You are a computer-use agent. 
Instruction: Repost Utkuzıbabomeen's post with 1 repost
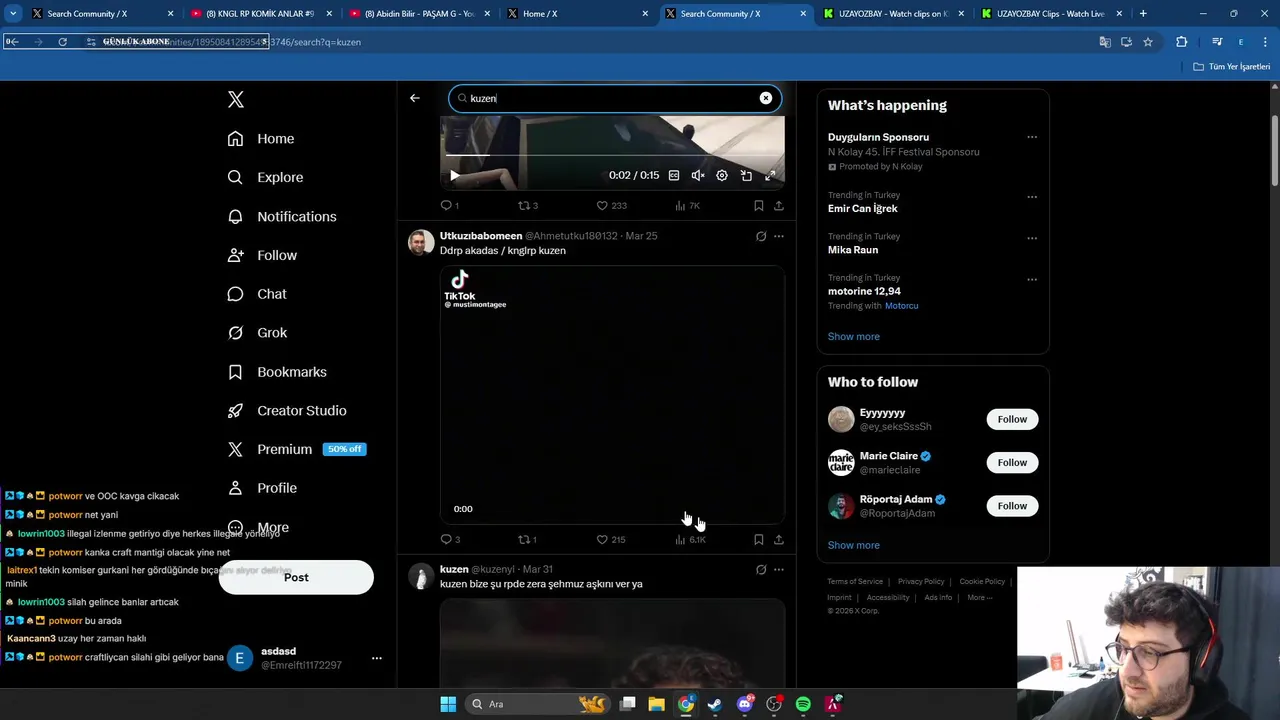[527, 539]
